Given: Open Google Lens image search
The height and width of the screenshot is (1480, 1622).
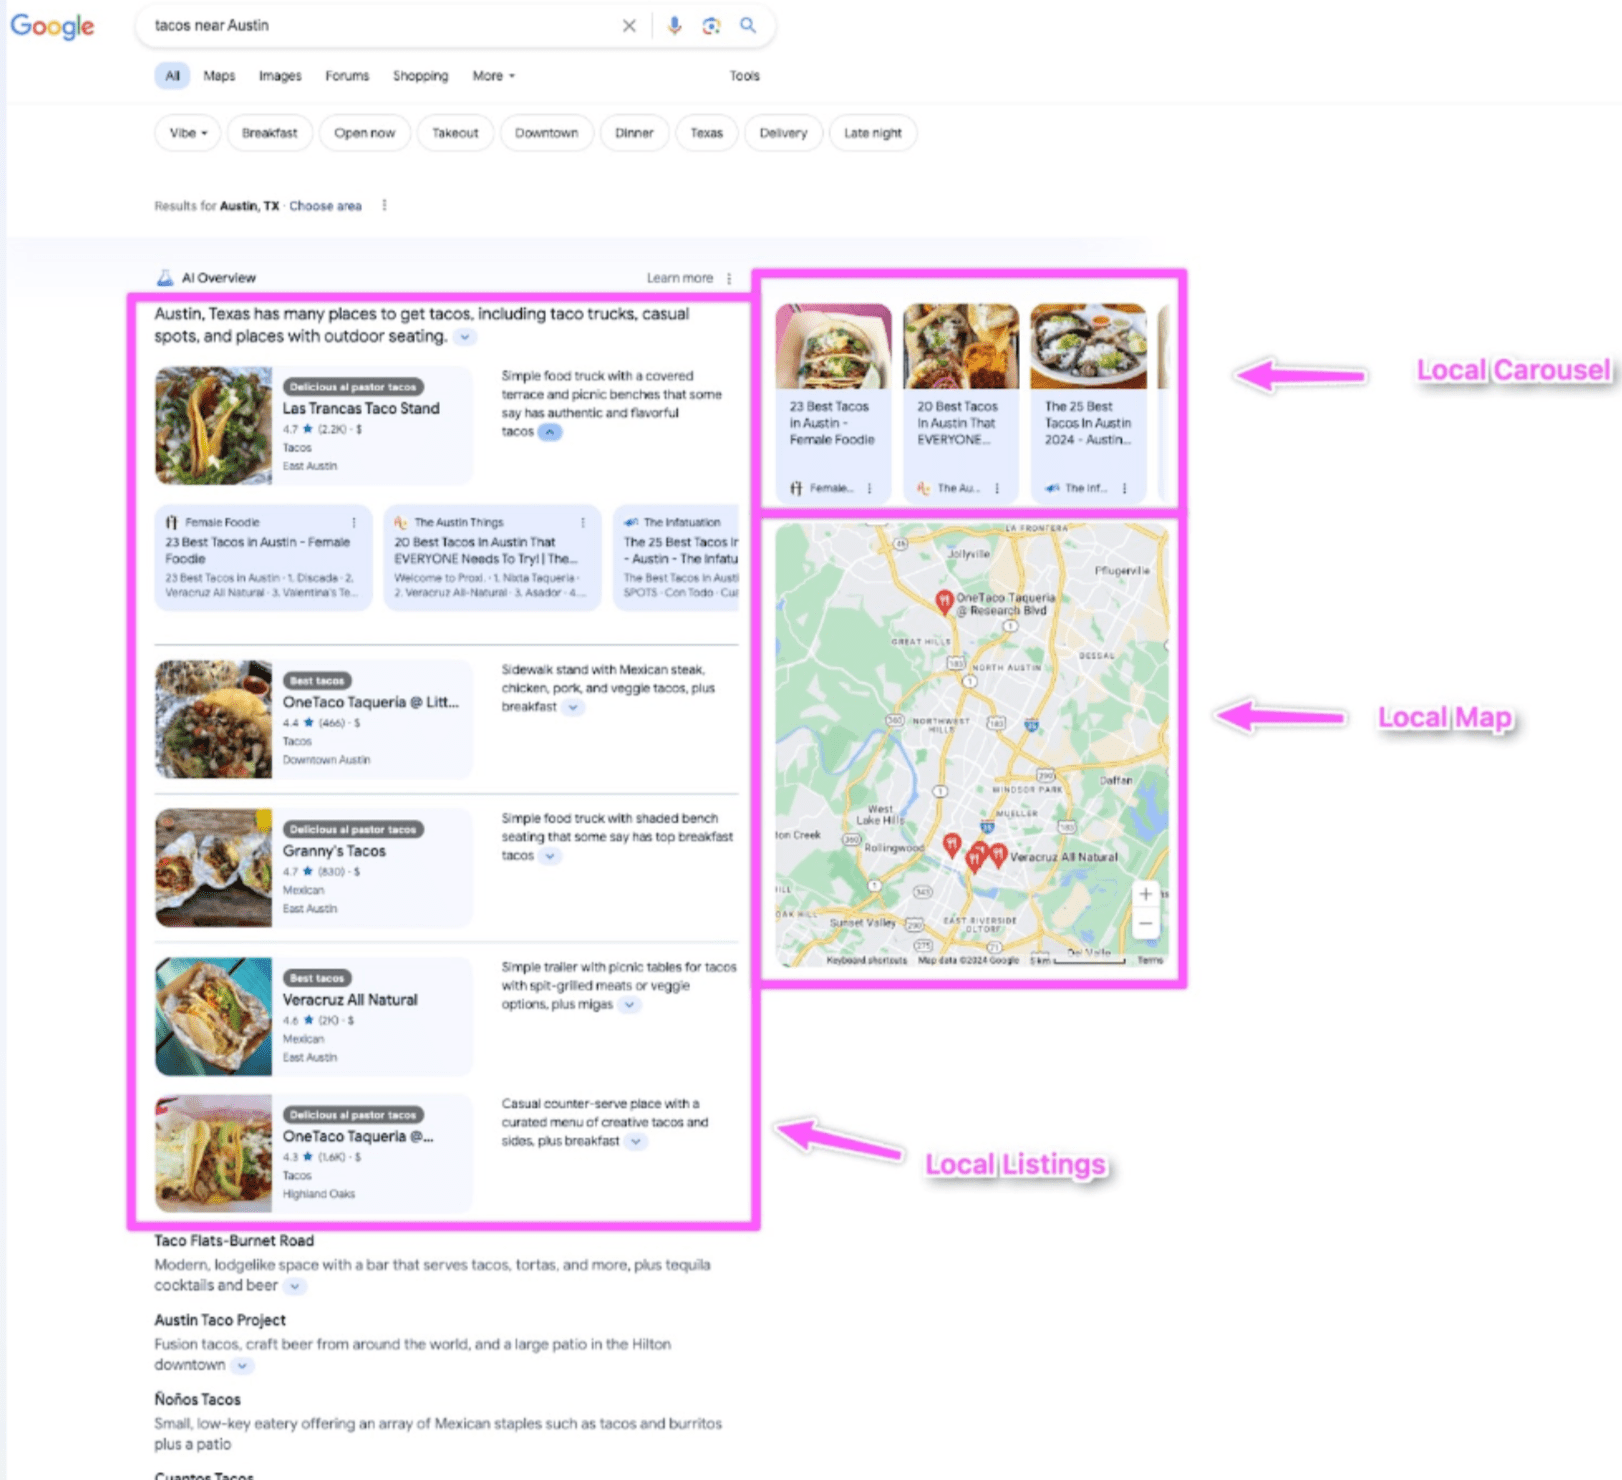Looking at the screenshot, I should [711, 26].
